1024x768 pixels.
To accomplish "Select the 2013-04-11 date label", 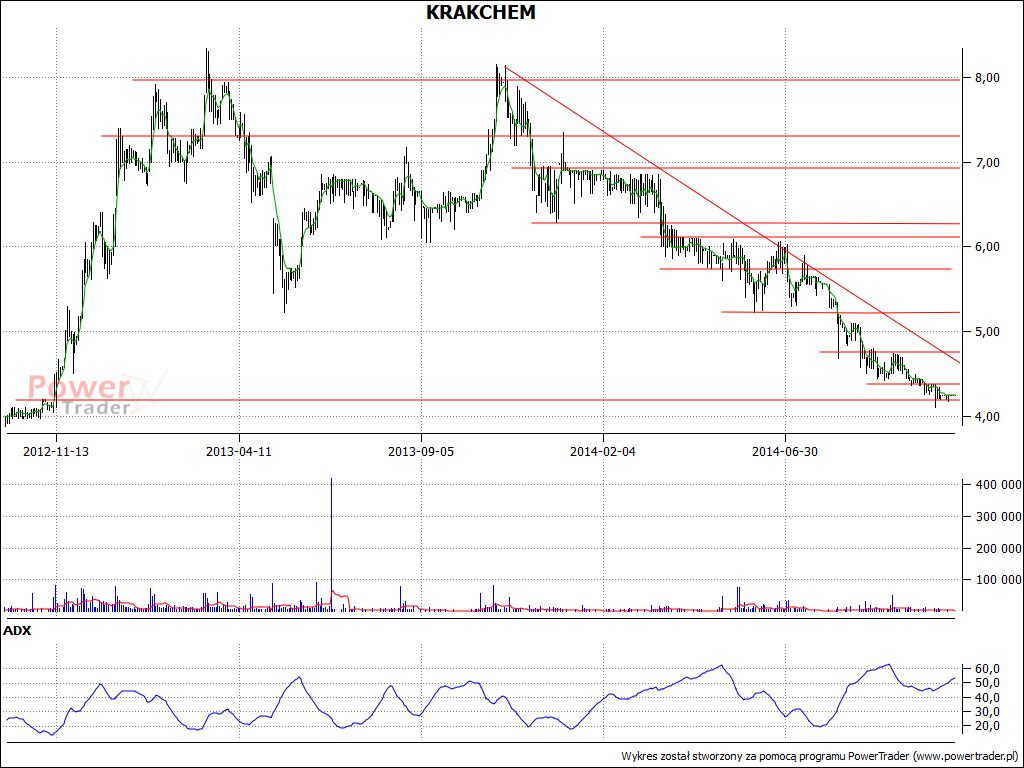I will pyautogui.click(x=238, y=451).
